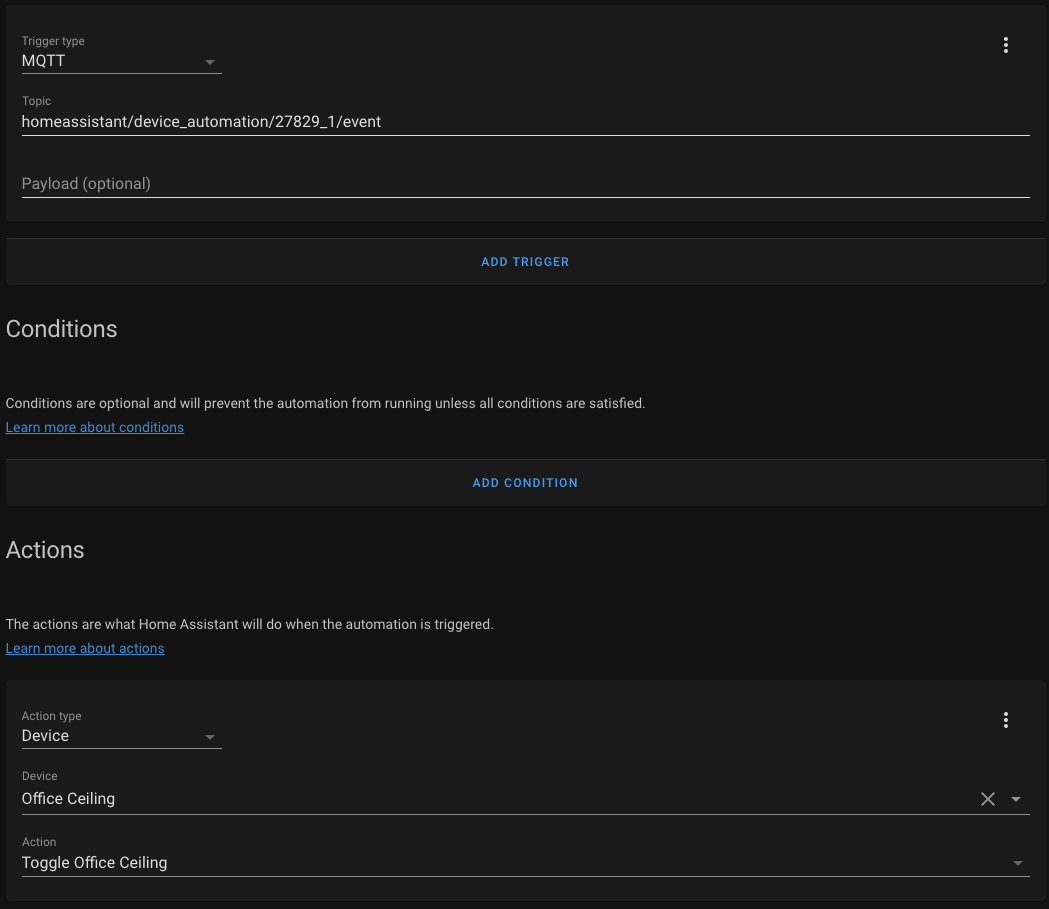Click the dropdown arrow next to the Device field
1049x909 pixels.
click(1017, 799)
